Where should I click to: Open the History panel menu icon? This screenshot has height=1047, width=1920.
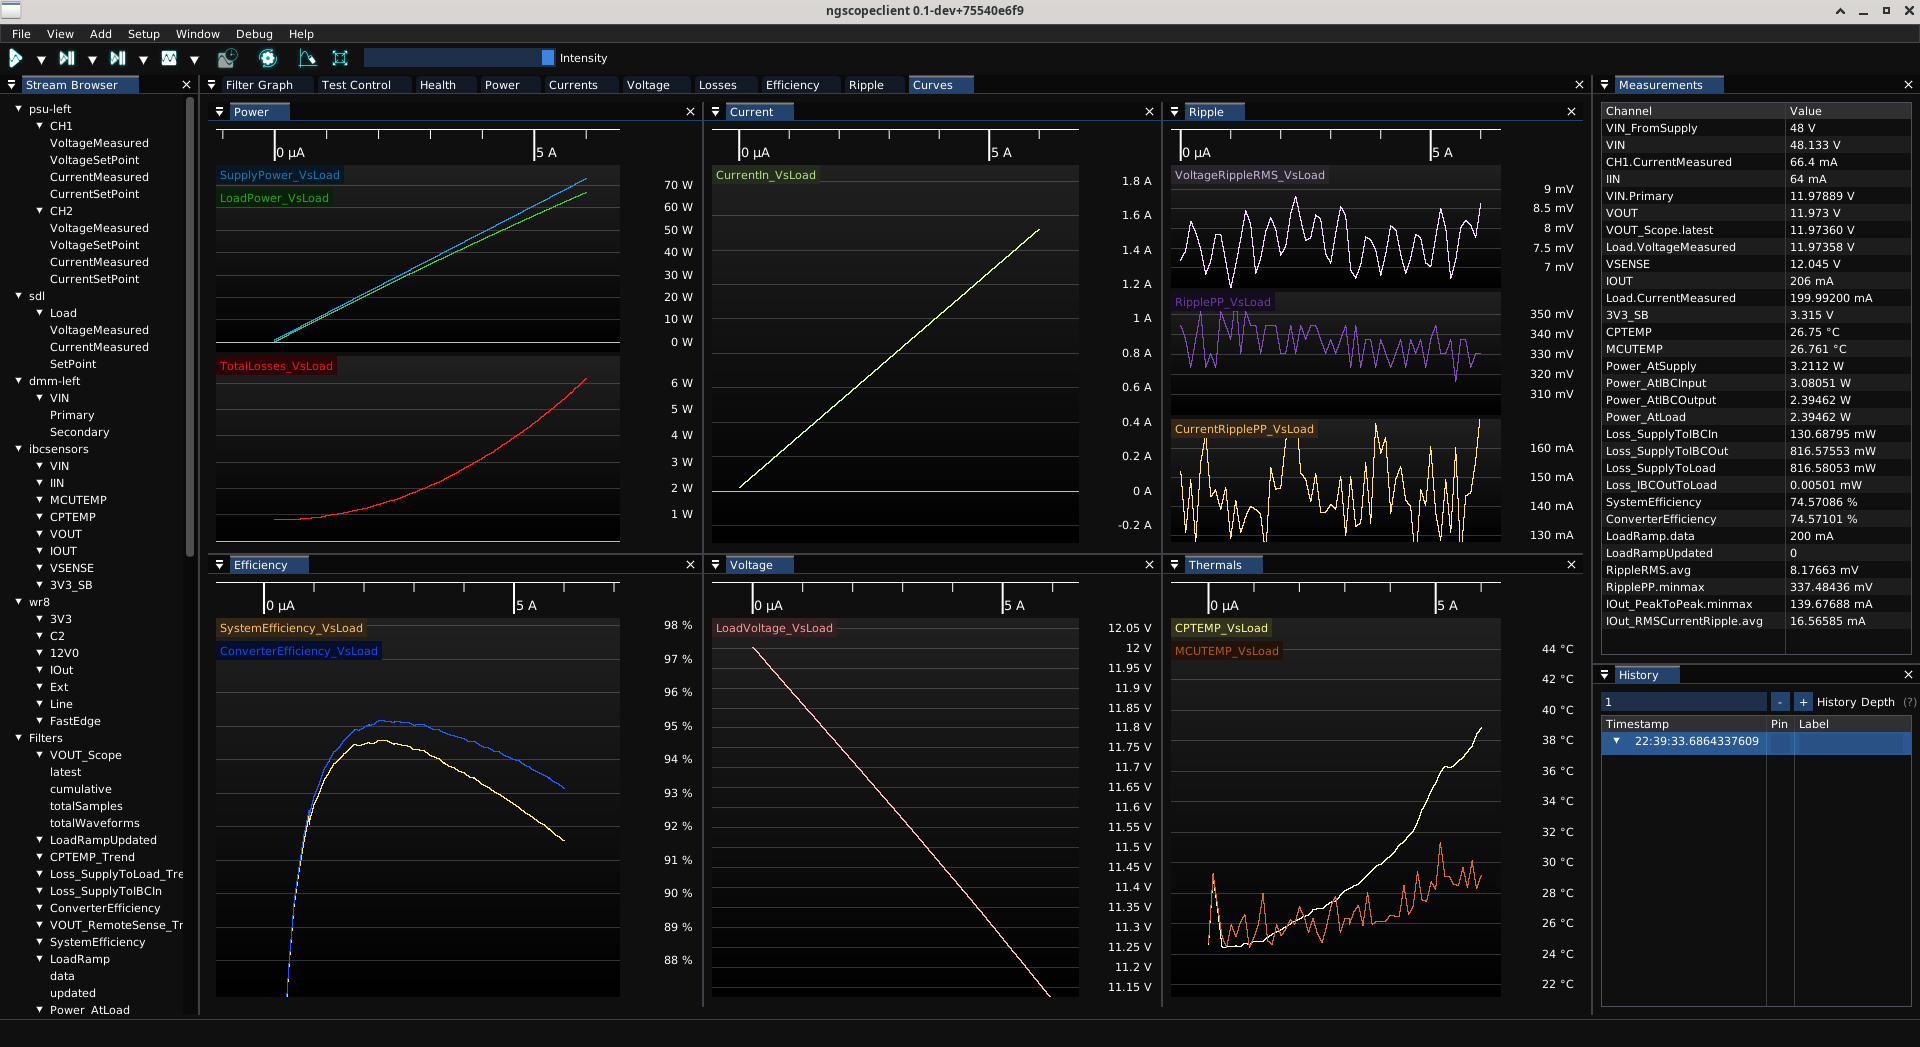[x=1605, y=675]
